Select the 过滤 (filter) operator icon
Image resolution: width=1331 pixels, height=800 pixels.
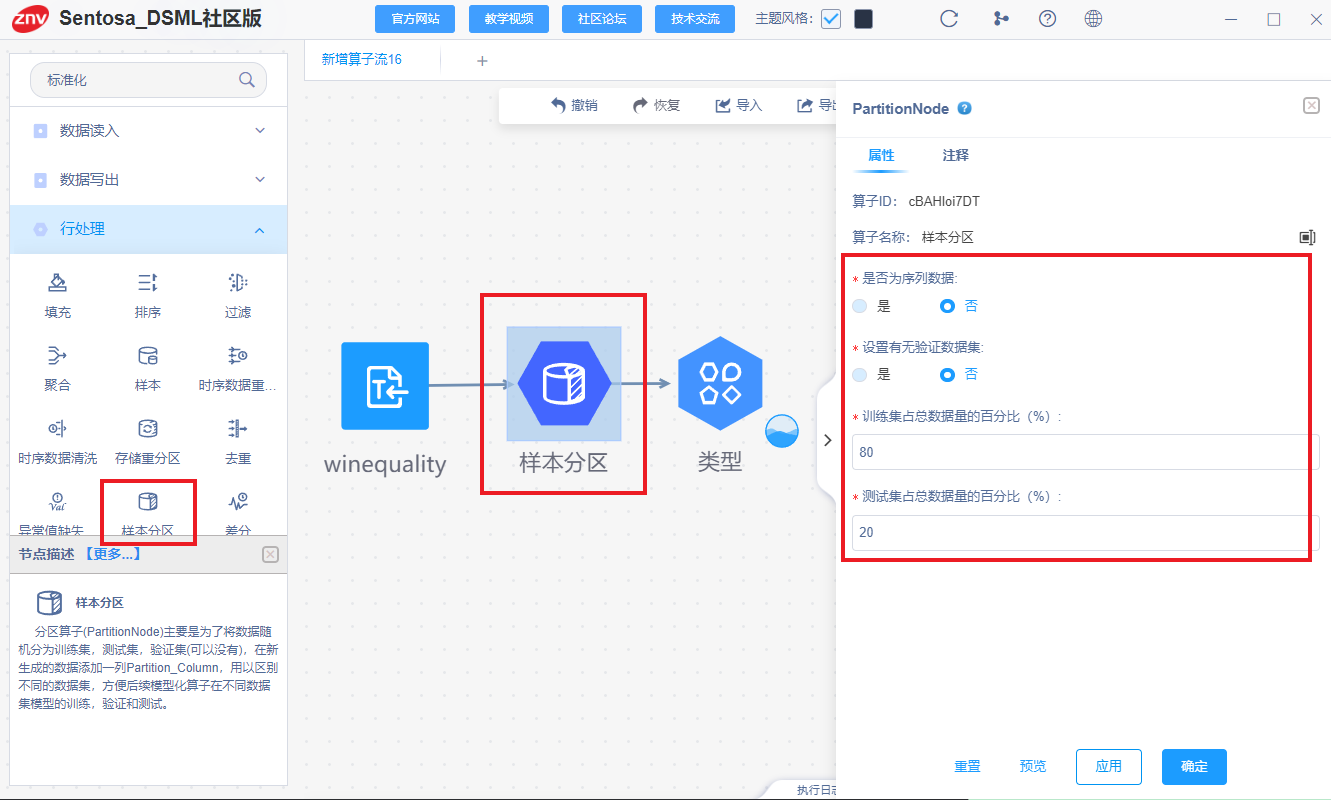pyautogui.click(x=238, y=282)
